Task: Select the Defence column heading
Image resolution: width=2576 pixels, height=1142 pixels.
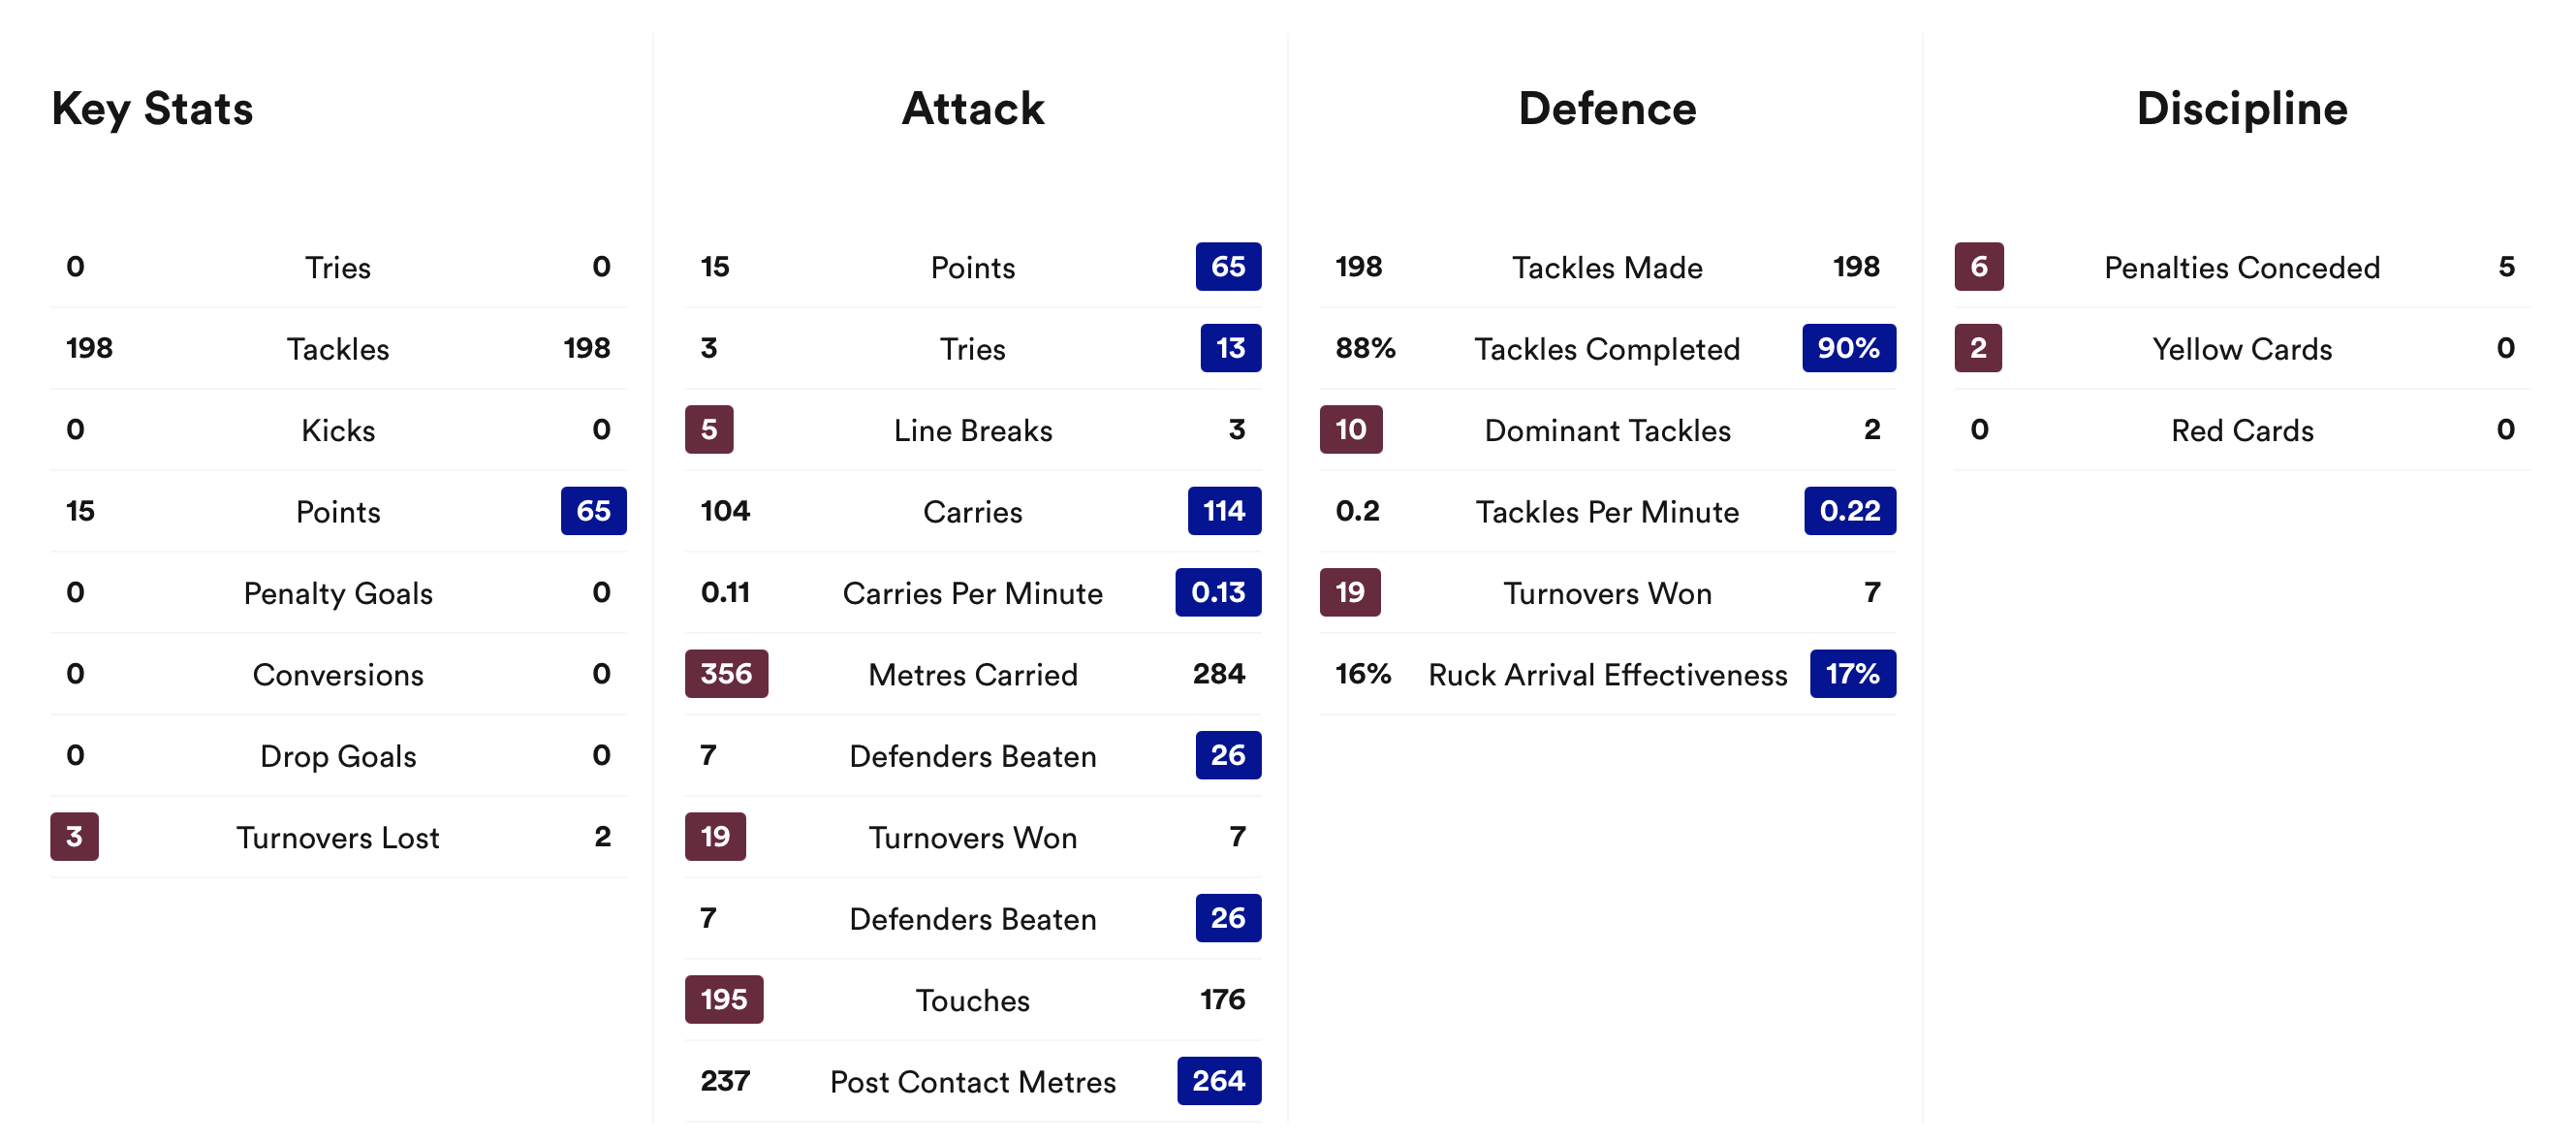Action: [1606, 109]
